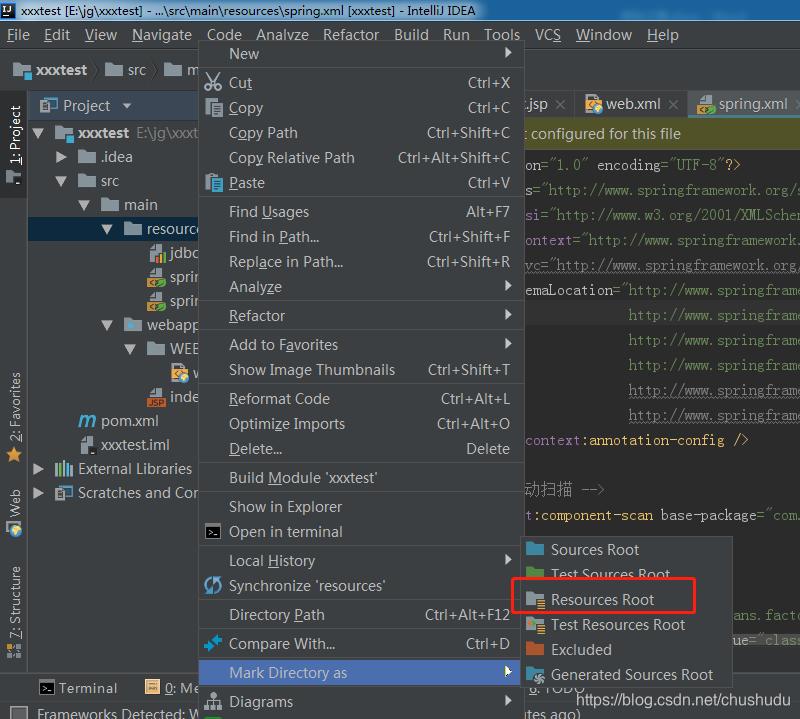Choose Find Usages from context menu

361,212
